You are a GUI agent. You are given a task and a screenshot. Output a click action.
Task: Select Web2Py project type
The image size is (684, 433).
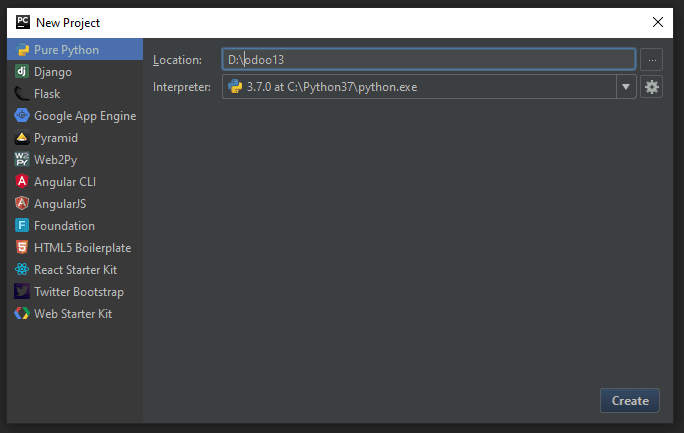tap(55, 160)
